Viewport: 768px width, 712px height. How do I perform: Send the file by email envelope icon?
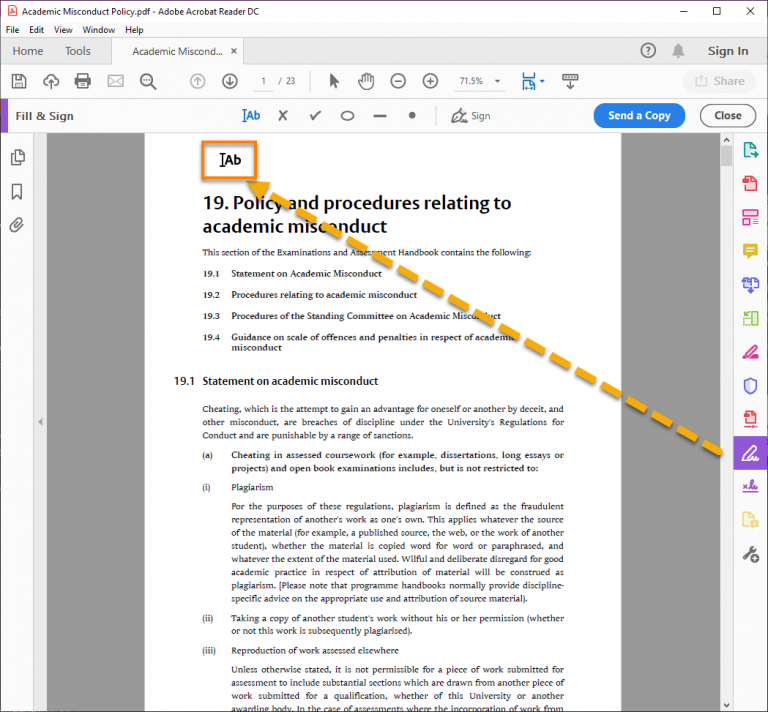coord(116,81)
